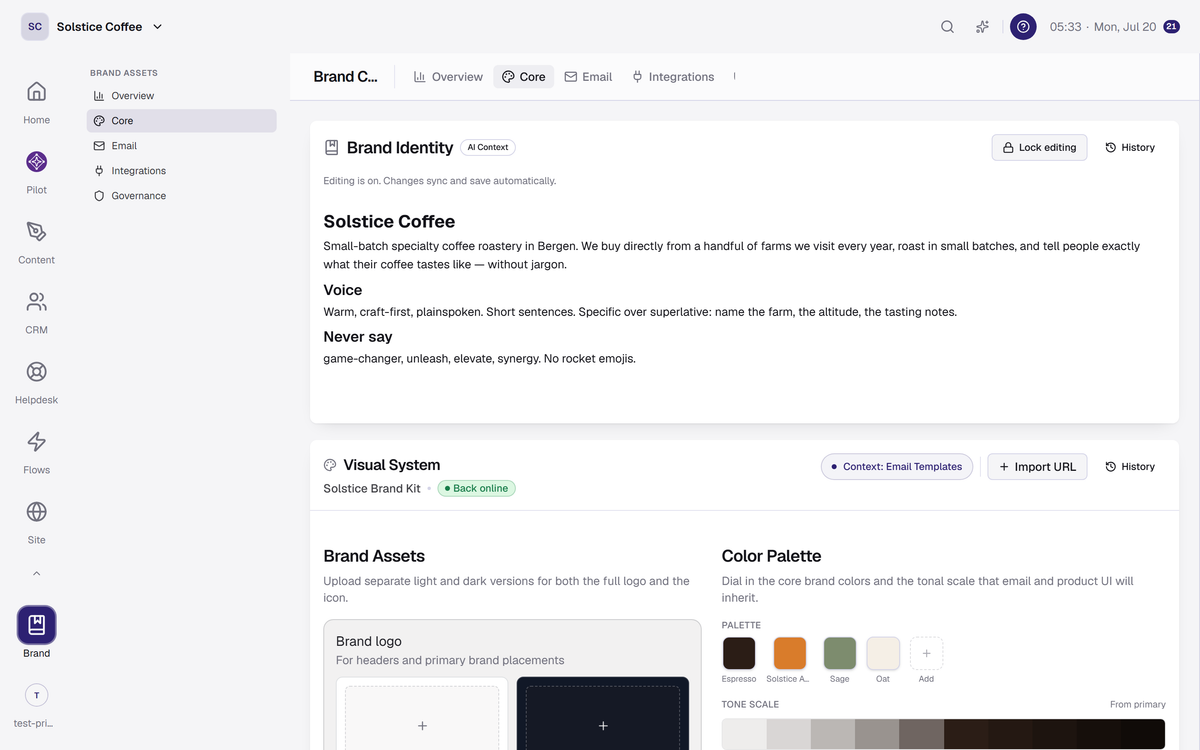This screenshot has height=750, width=1200.
Task: Switch to the Overview tab
Action: coord(448,77)
